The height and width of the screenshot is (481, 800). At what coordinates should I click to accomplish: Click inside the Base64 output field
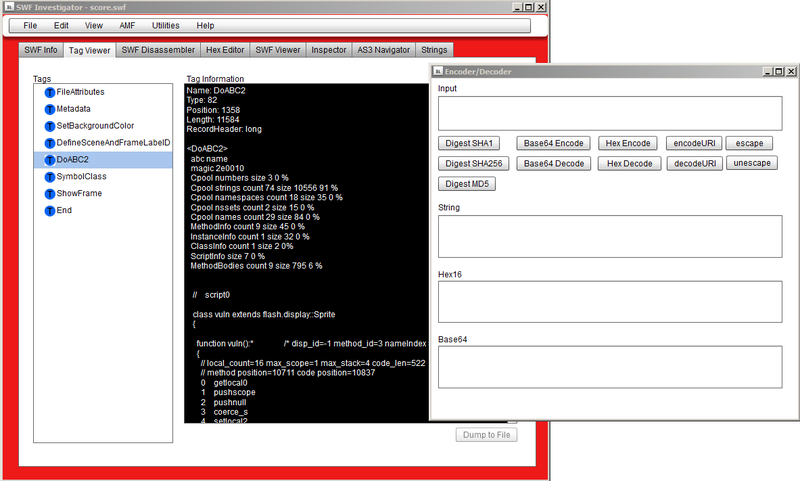610,367
